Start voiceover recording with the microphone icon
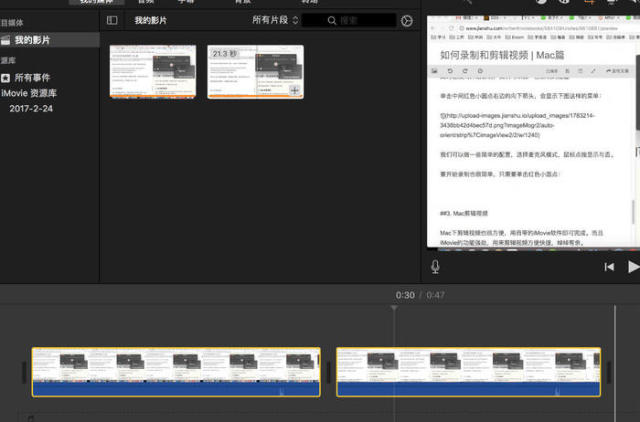 pos(435,267)
